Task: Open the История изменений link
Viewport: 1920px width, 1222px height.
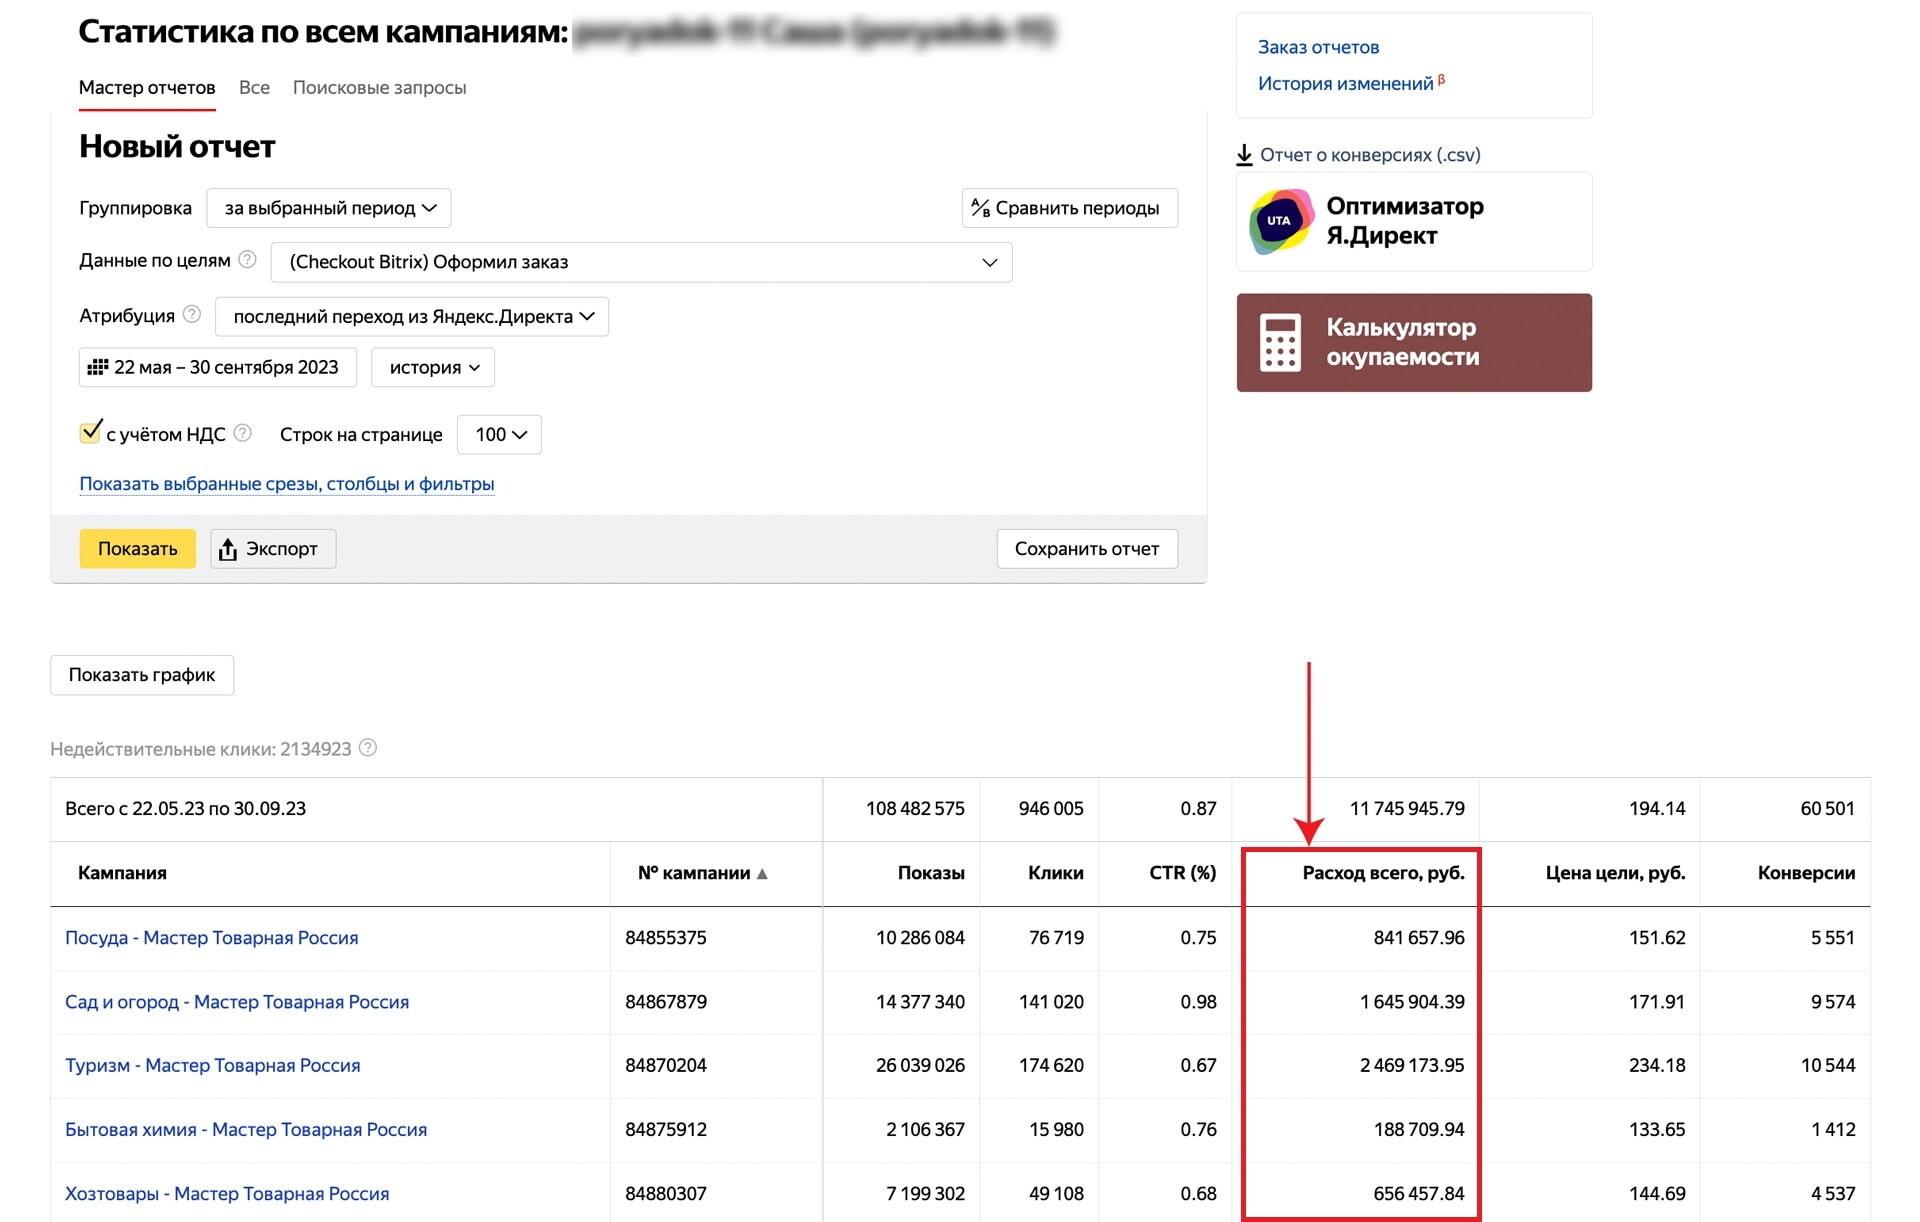Action: (x=1345, y=83)
